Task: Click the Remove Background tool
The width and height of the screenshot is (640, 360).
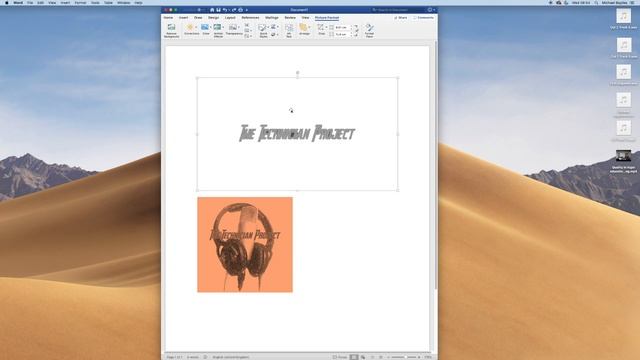Action: coord(171,31)
